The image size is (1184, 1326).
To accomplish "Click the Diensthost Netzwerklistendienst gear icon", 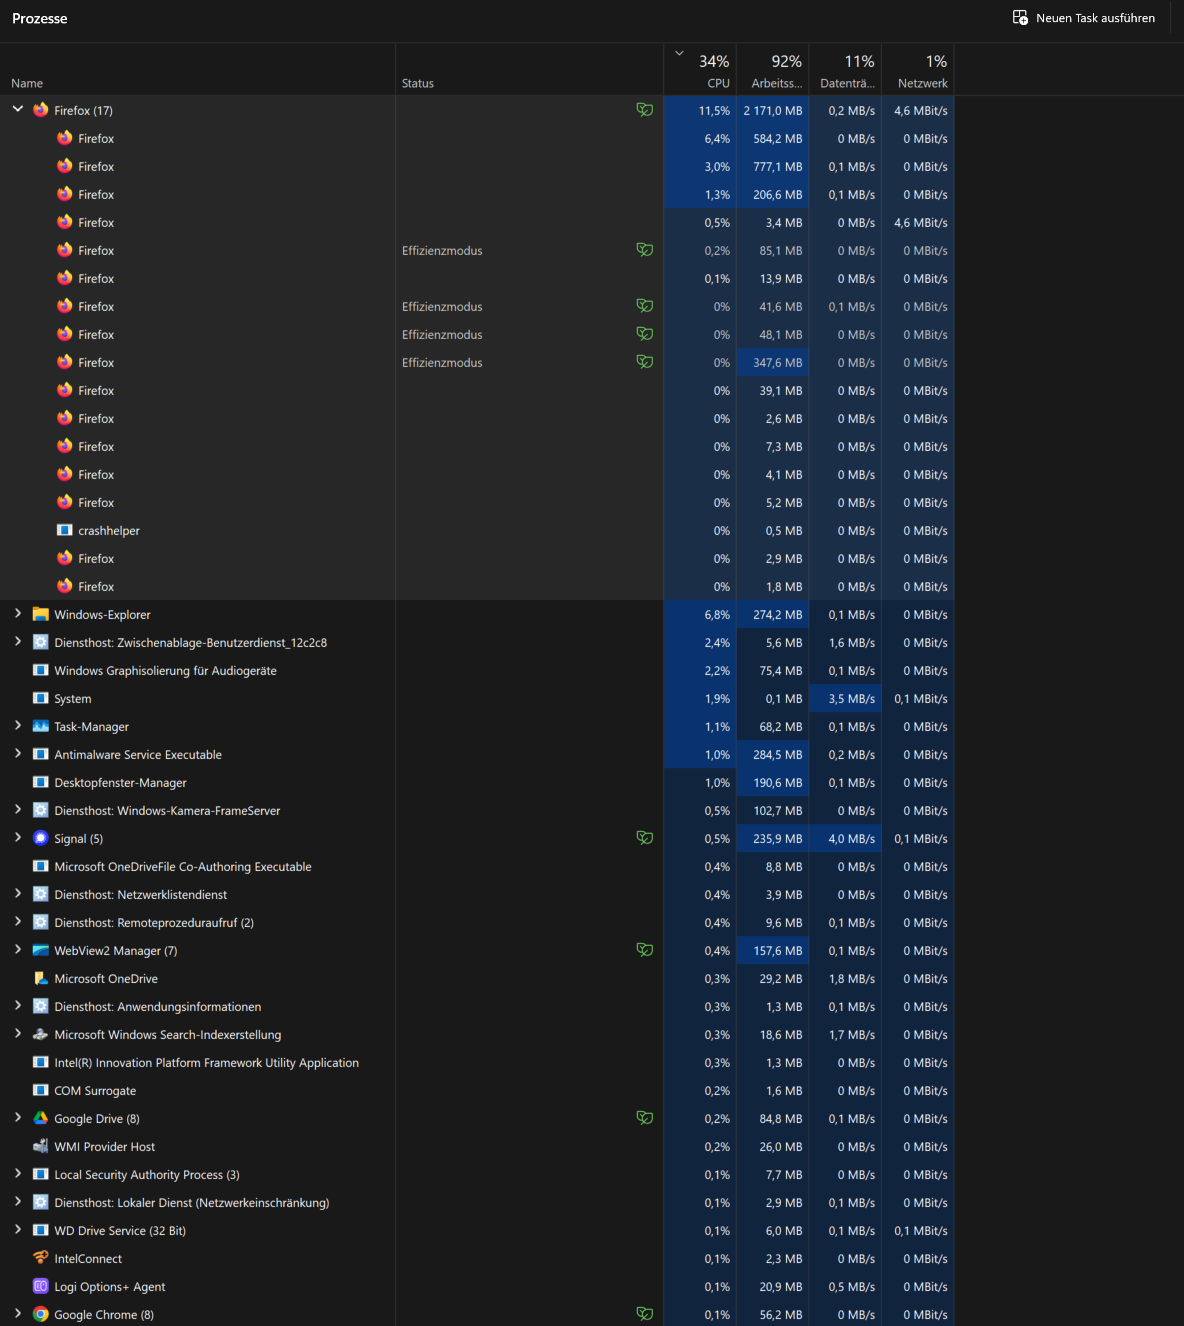I will tap(41, 894).
